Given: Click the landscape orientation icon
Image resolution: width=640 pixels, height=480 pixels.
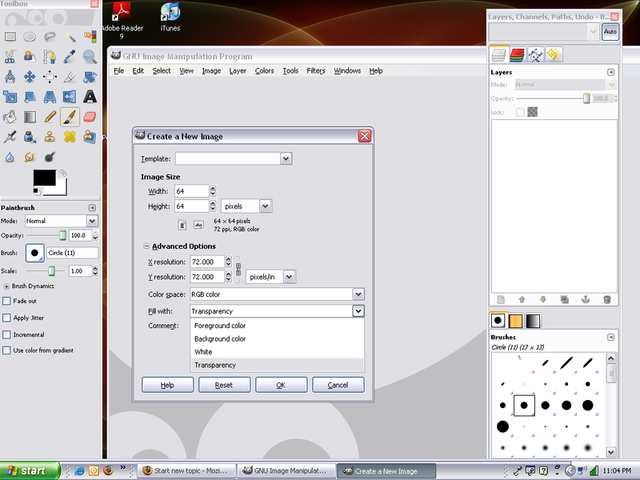Looking at the screenshot, I should 198,224.
